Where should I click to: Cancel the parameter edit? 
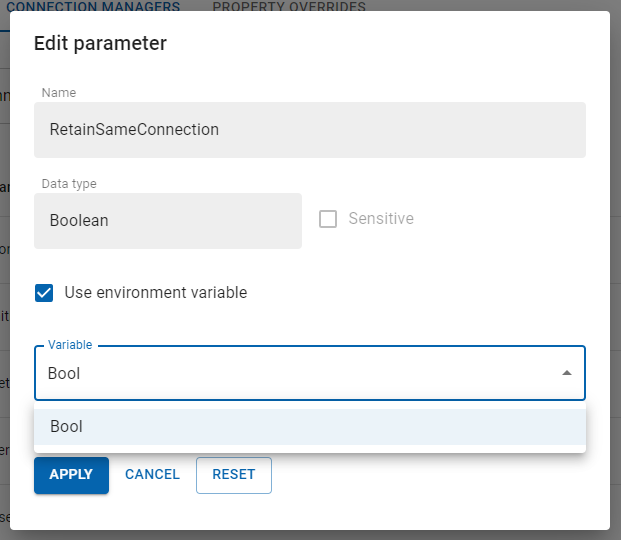click(x=152, y=475)
